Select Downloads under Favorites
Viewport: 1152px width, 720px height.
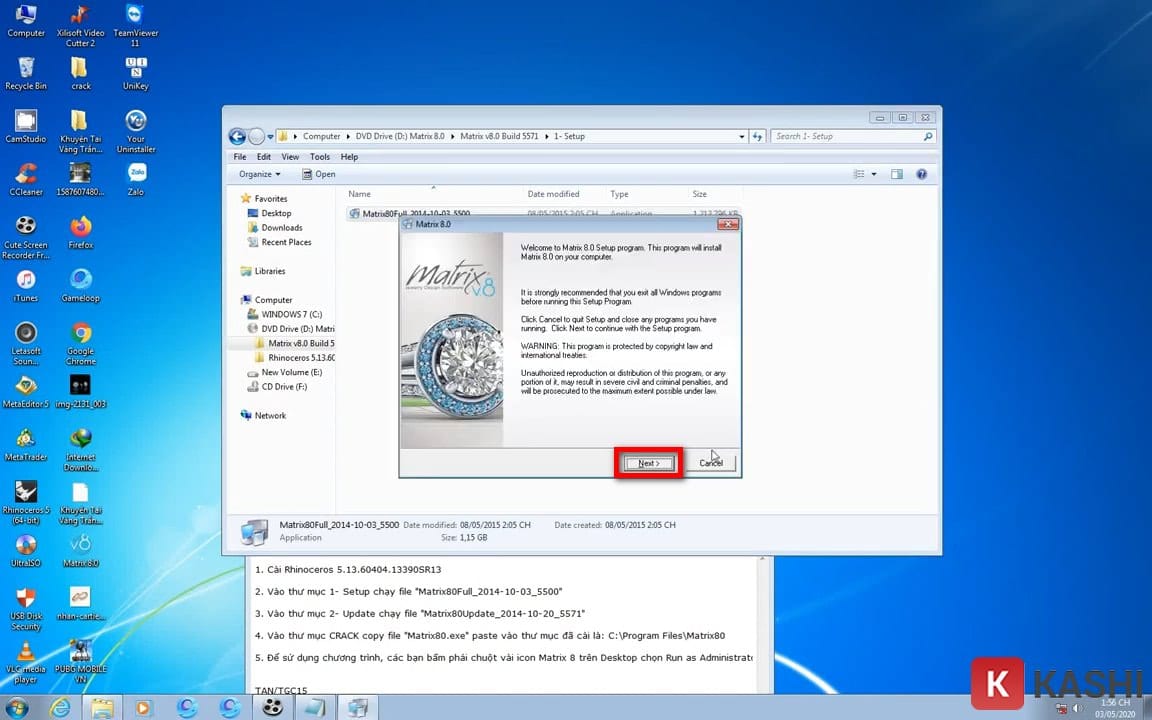tap(281, 227)
